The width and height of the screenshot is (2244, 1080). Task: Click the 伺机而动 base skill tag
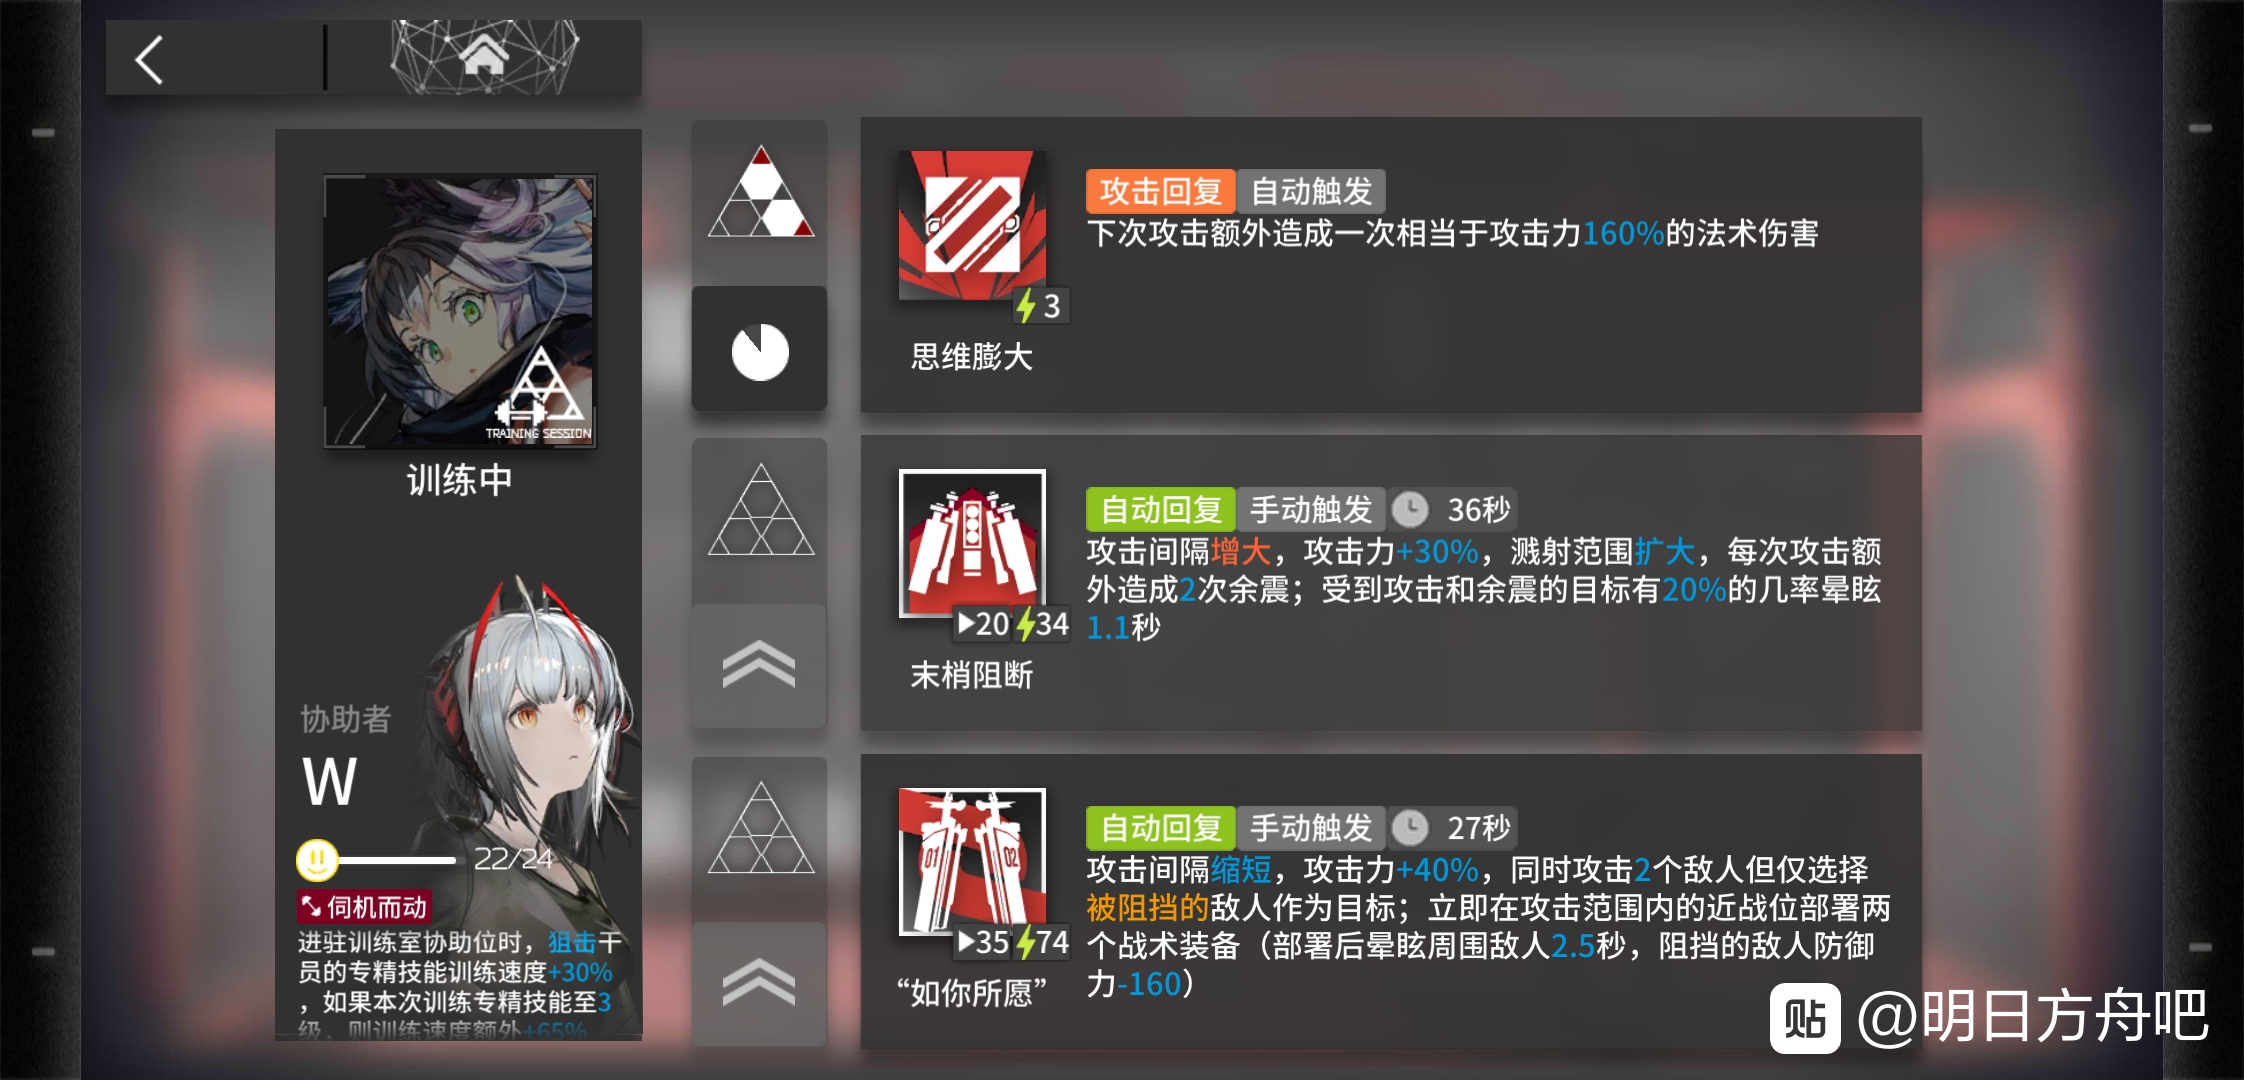coord(364,907)
